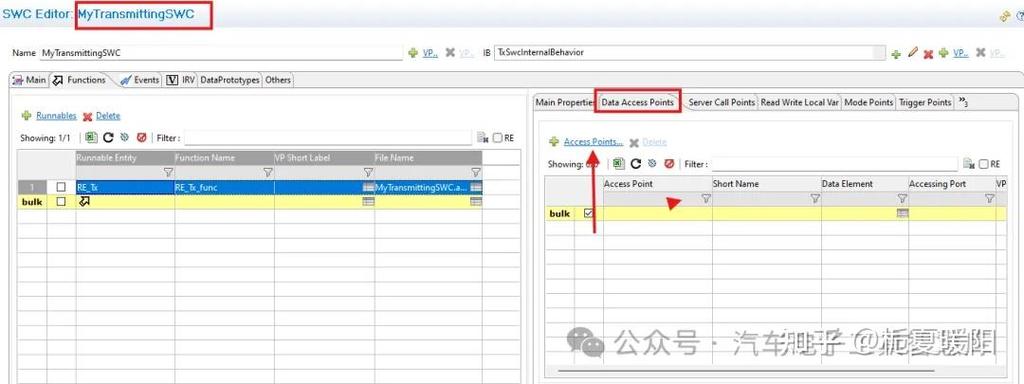Viewport: 1024px width, 384px height.
Task: Open VP Short Label picker in runnables bulk row
Action: (368, 202)
